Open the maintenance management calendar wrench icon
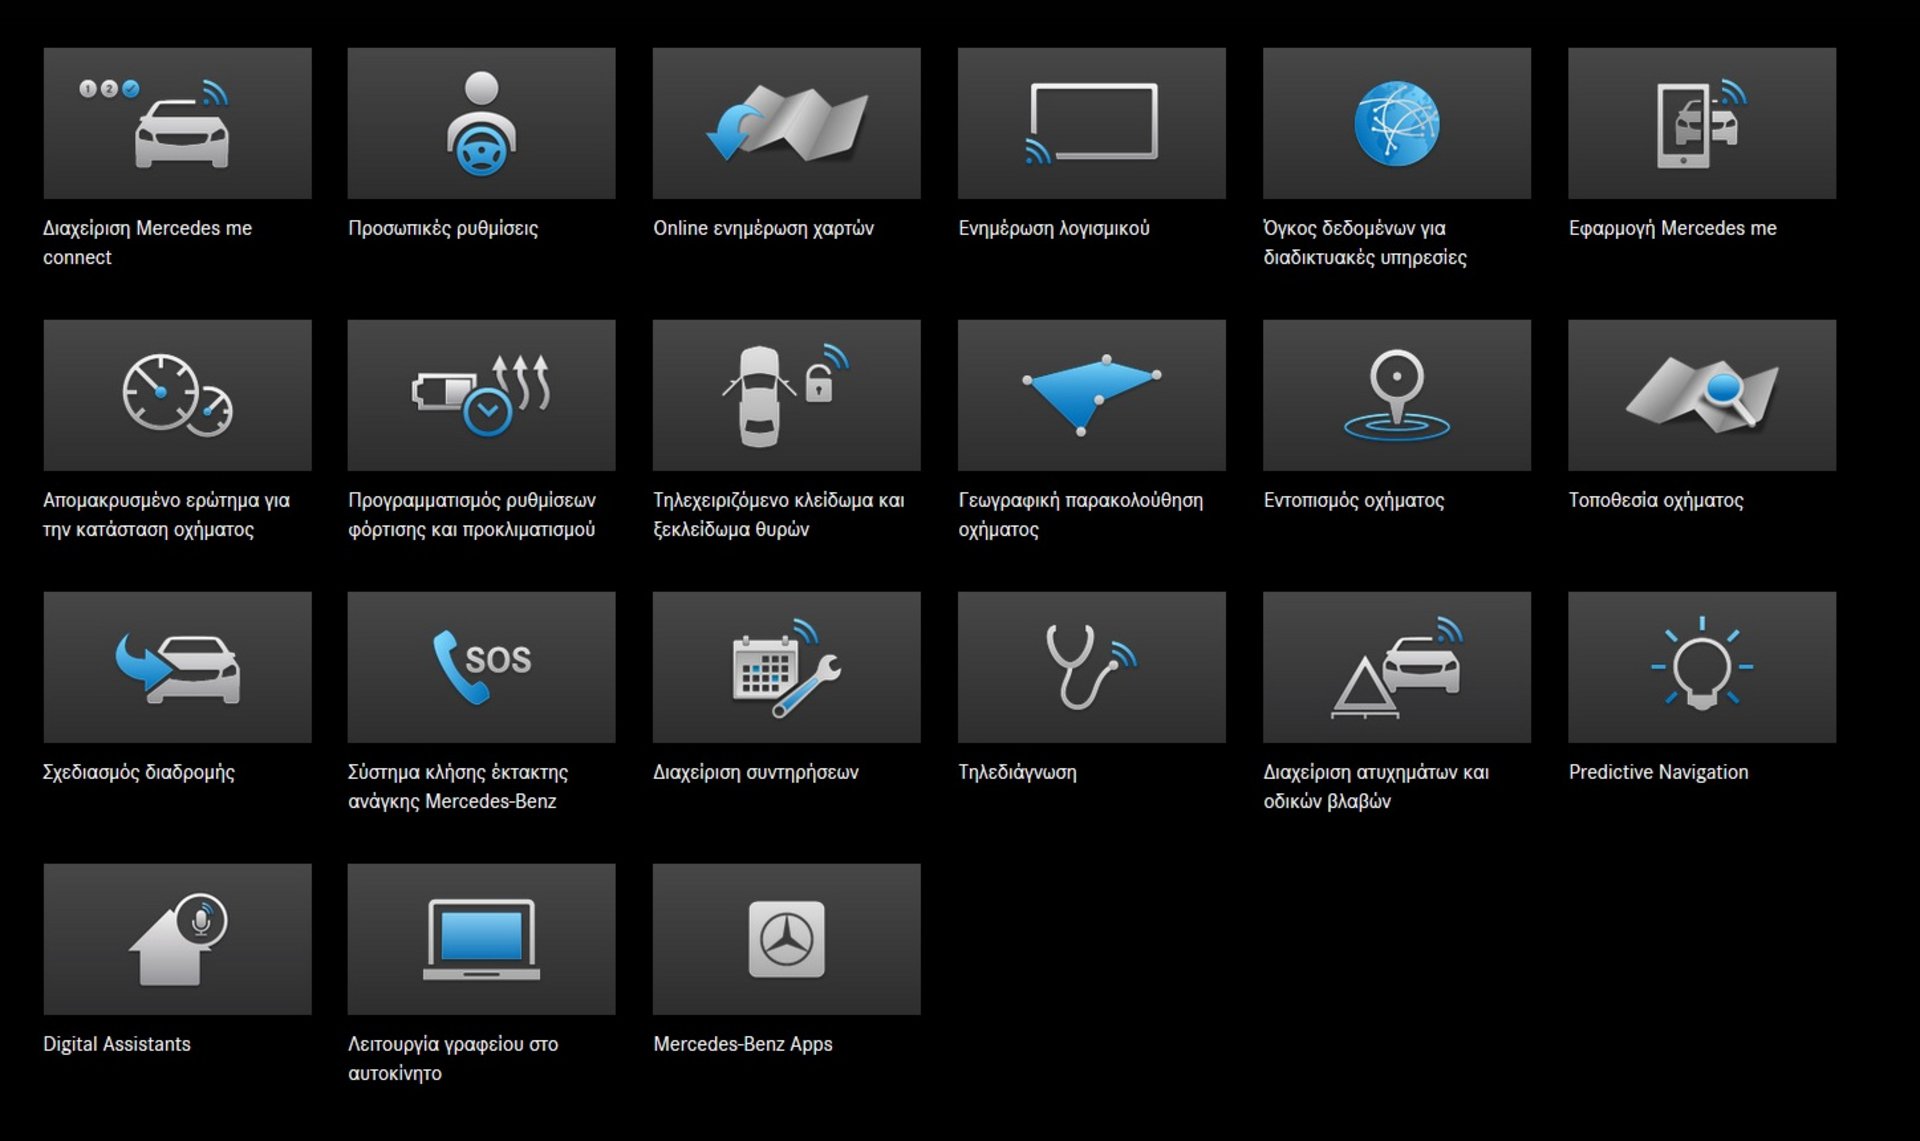1920x1141 pixels. 786,668
